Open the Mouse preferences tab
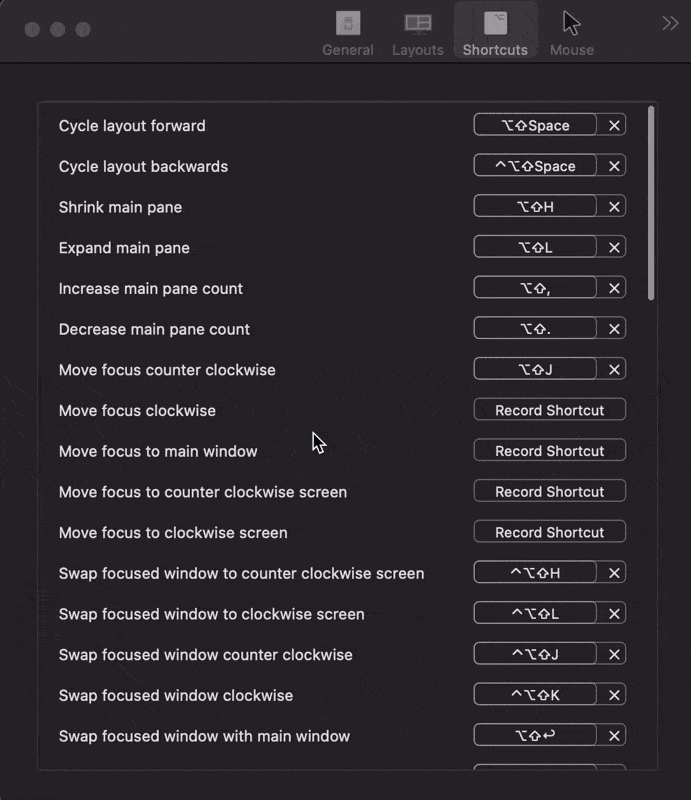Viewport: 691px width, 800px height. pos(571,33)
